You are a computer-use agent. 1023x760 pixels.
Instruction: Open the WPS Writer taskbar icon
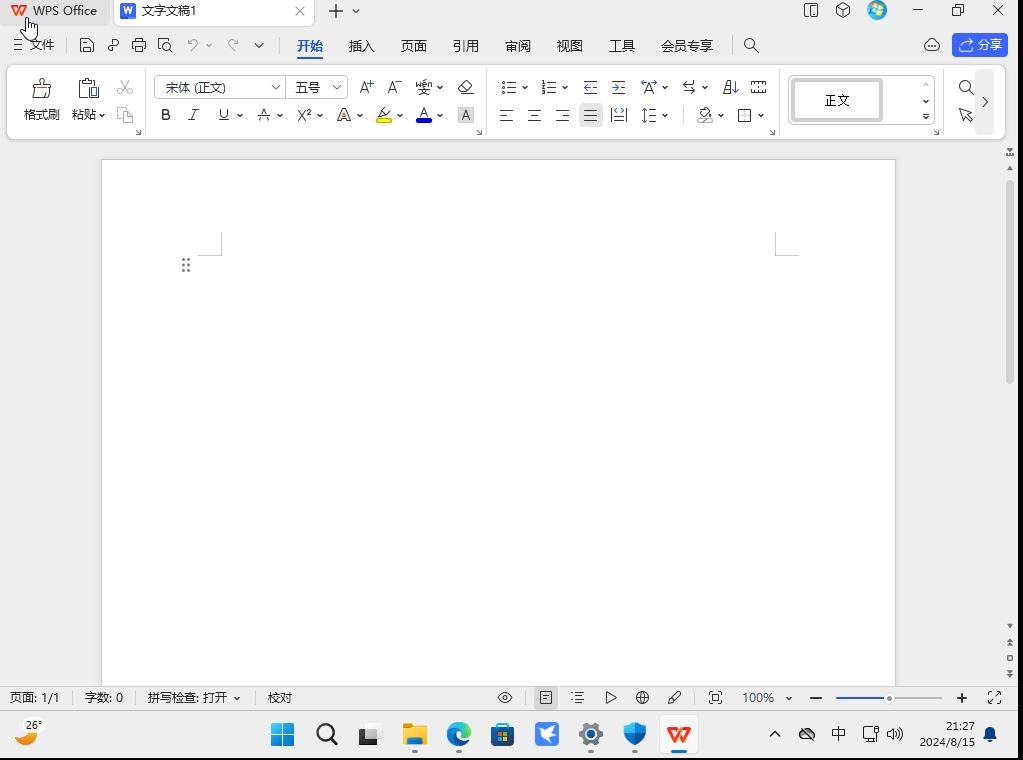pyautogui.click(x=679, y=735)
